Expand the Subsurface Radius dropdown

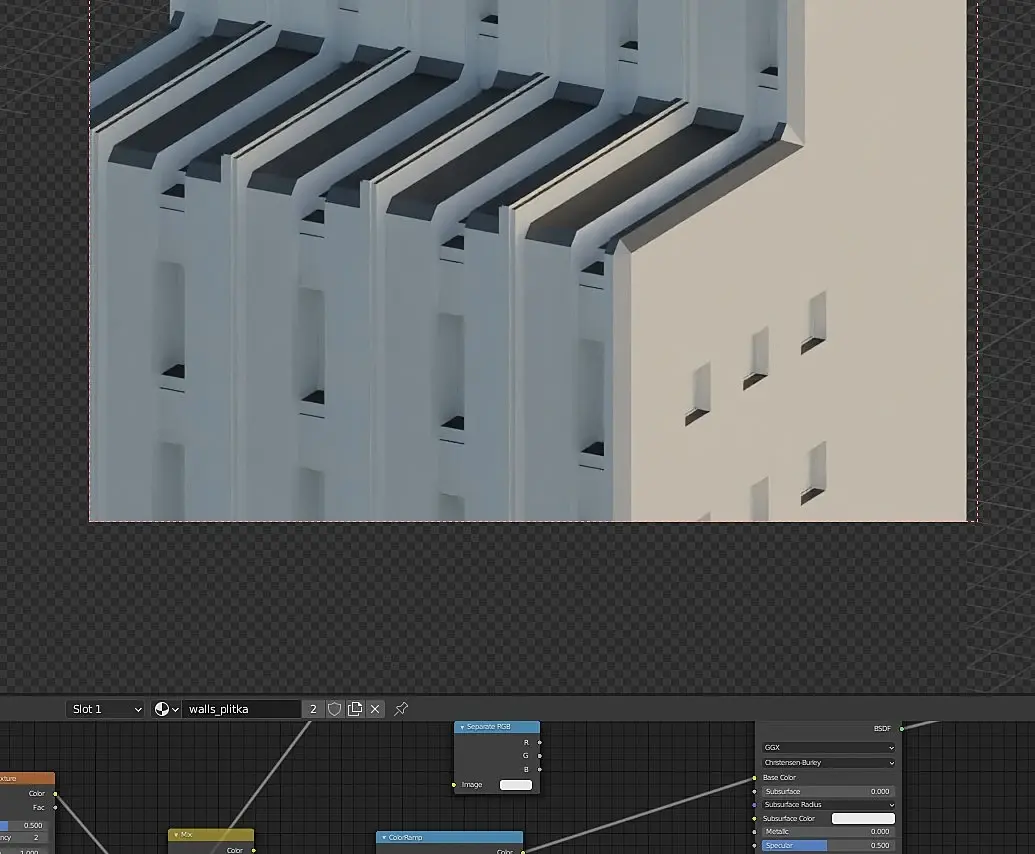click(x=829, y=805)
